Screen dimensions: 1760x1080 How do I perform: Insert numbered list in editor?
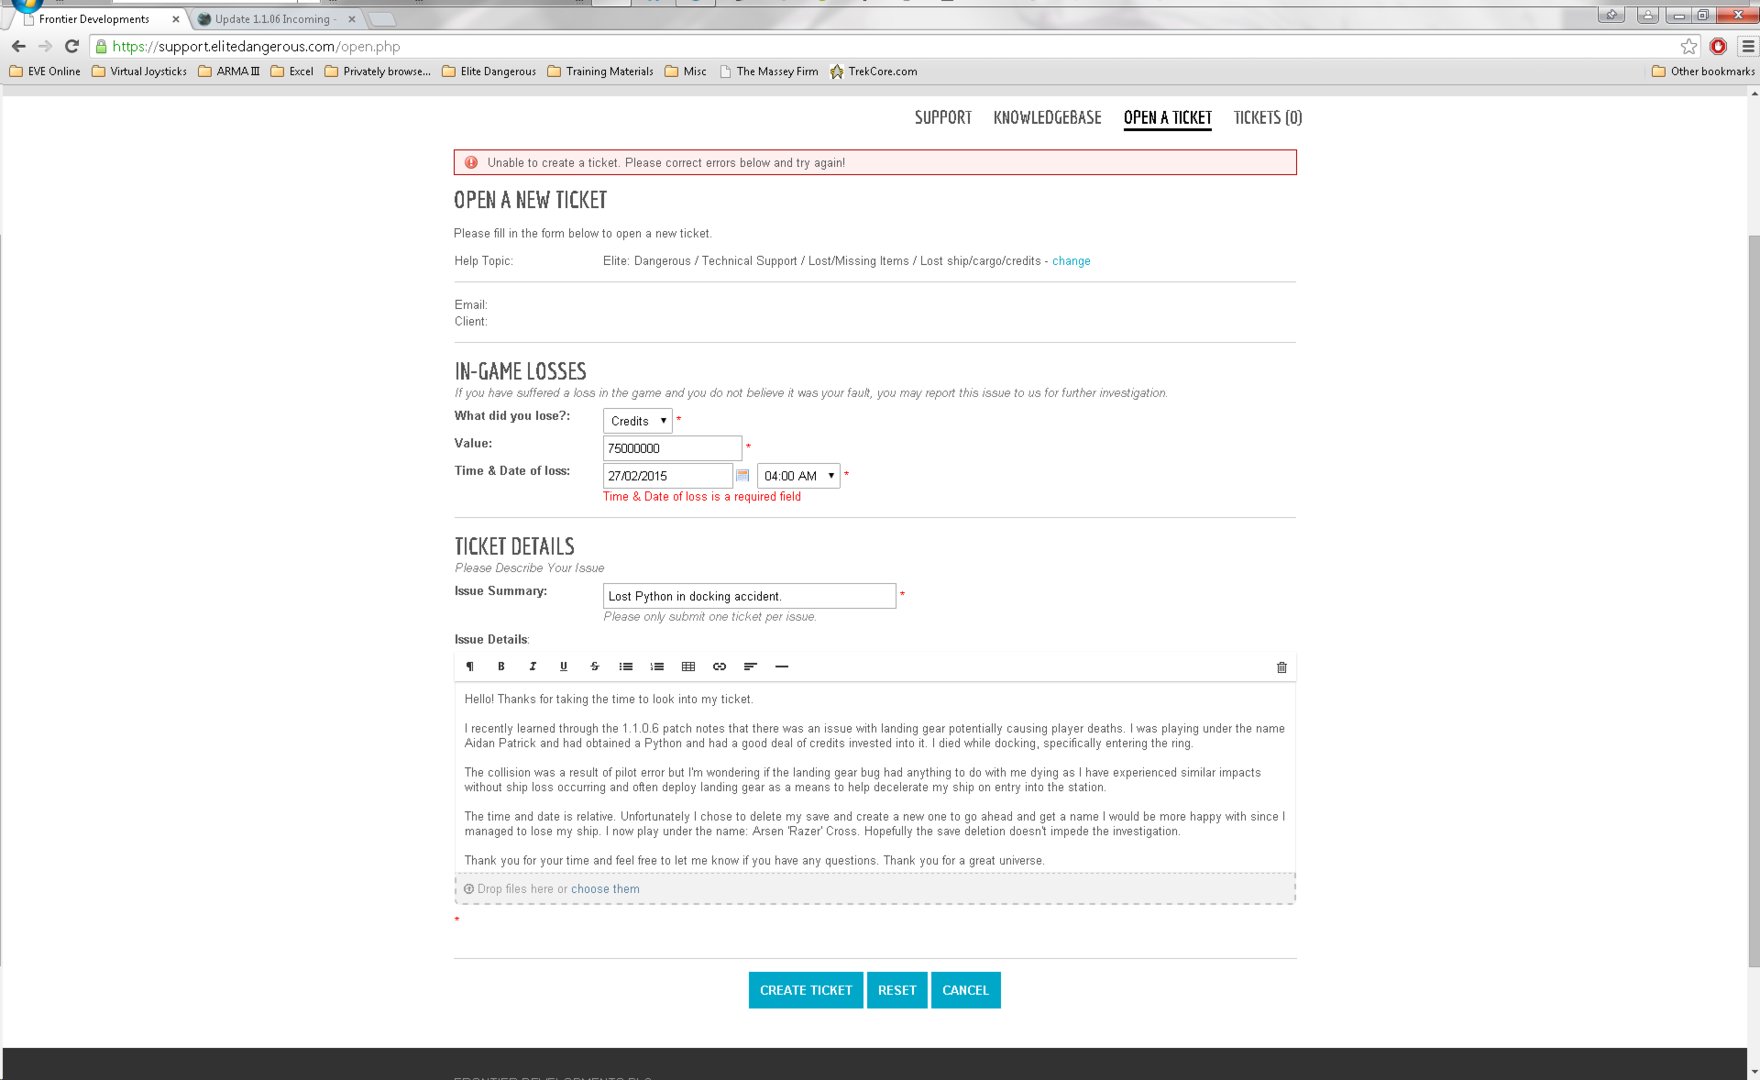tap(657, 667)
